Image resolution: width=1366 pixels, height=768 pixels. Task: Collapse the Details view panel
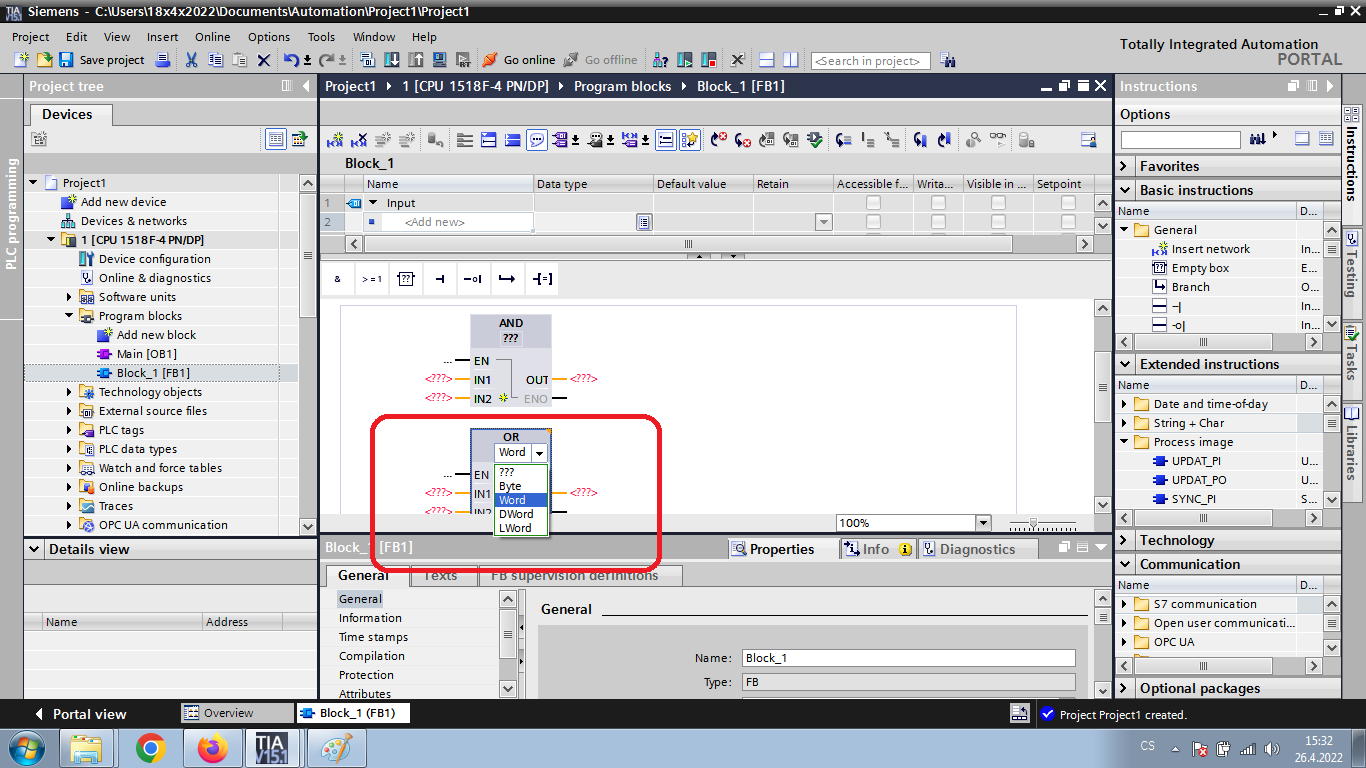click(x=35, y=549)
